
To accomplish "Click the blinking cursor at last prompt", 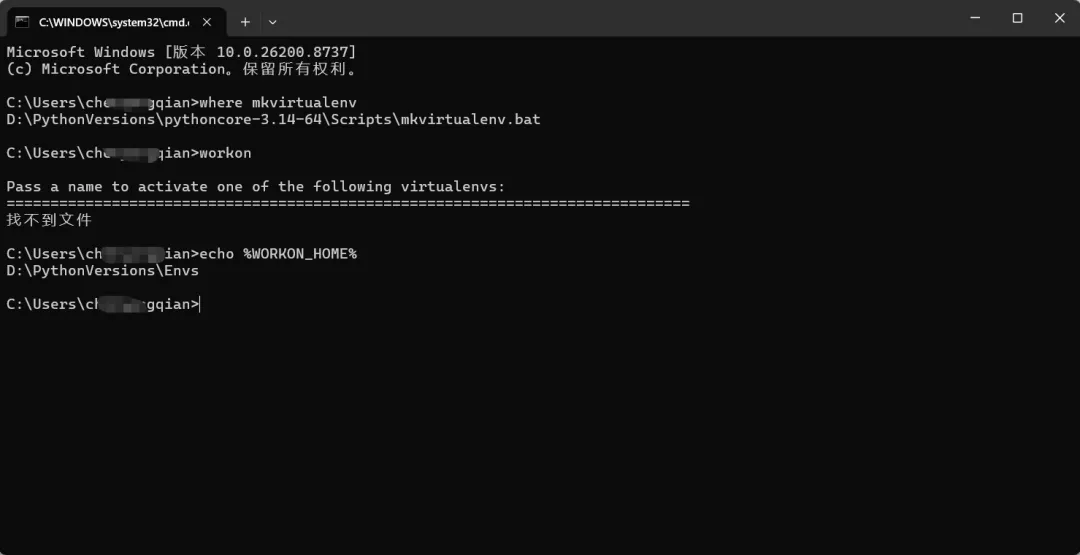I will coord(200,304).
